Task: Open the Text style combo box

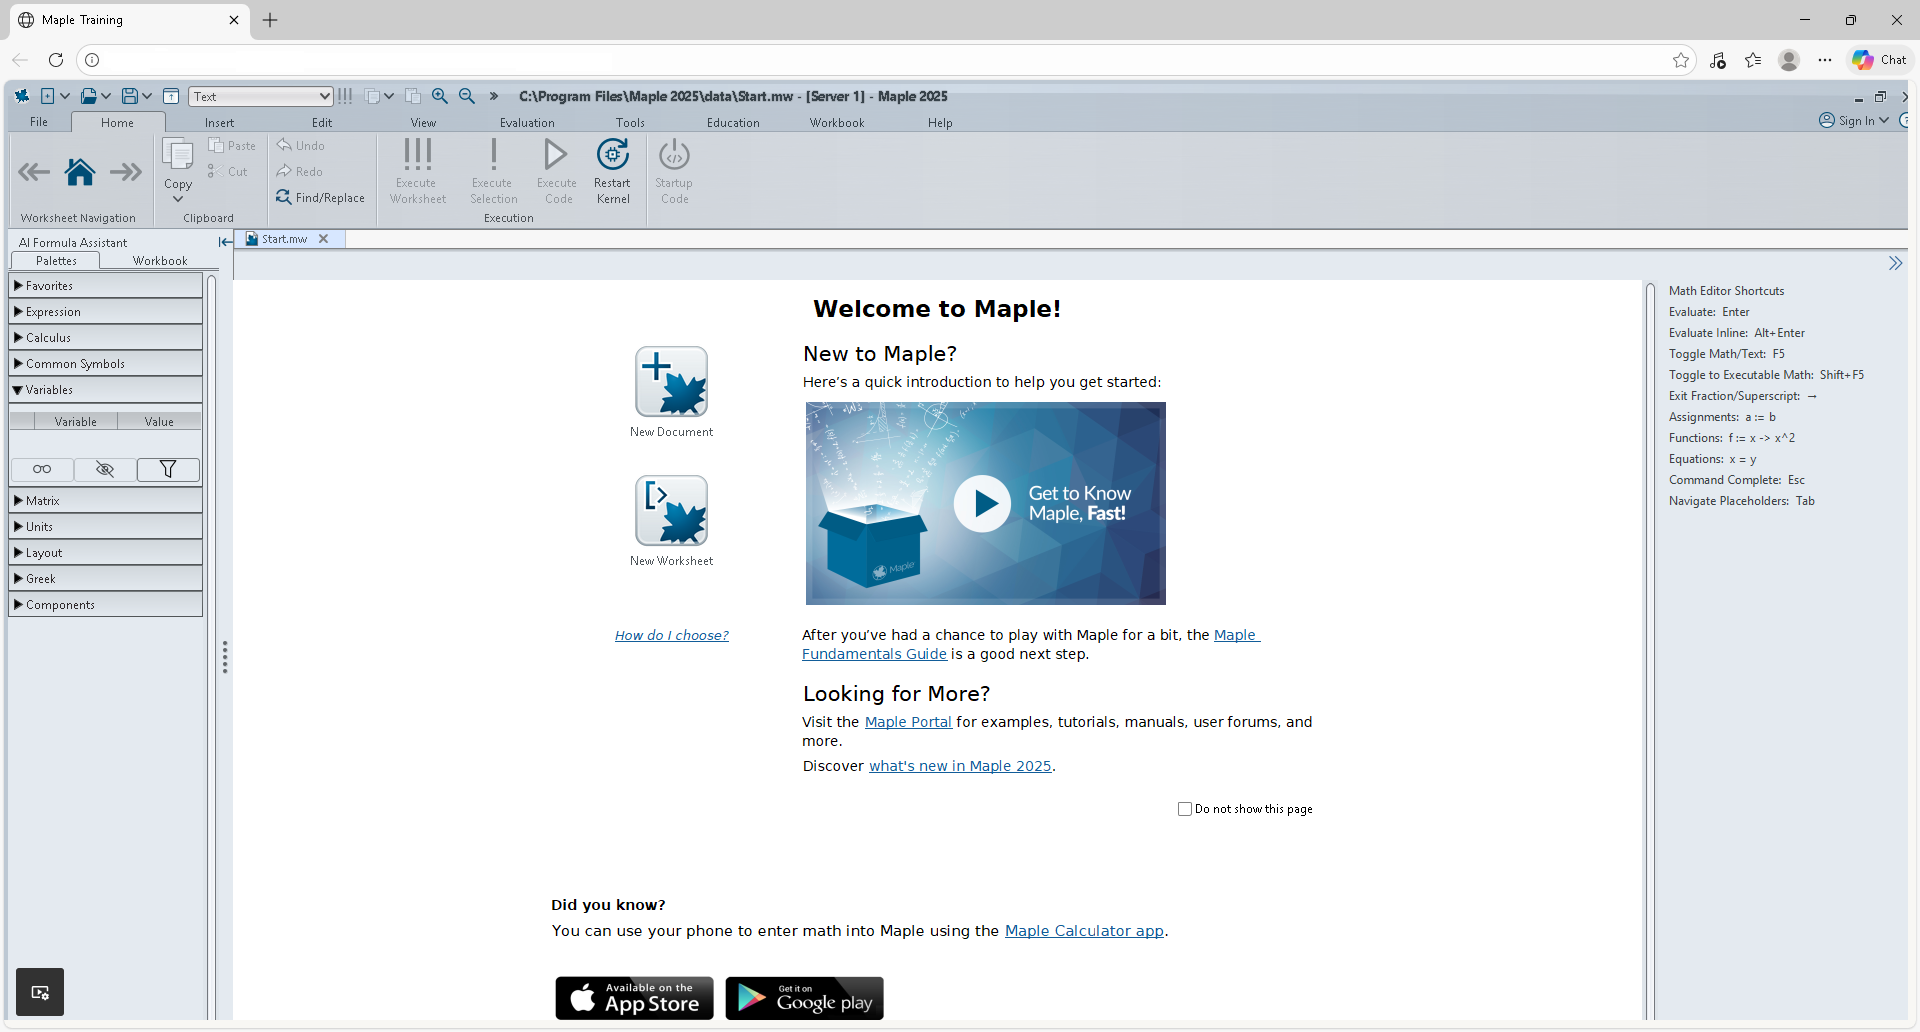Action: 261,96
